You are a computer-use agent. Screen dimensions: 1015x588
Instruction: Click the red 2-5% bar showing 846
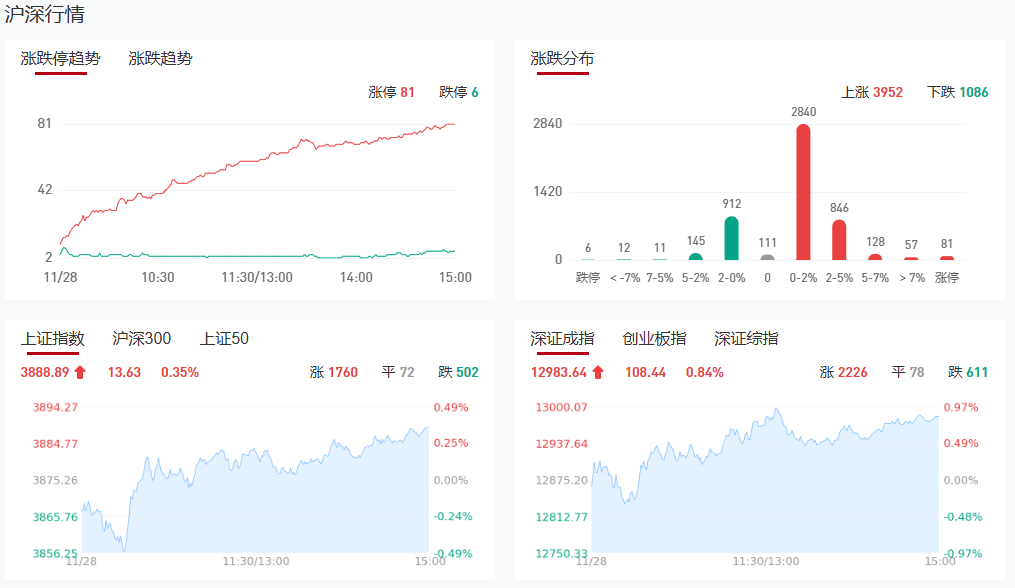click(839, 240)
